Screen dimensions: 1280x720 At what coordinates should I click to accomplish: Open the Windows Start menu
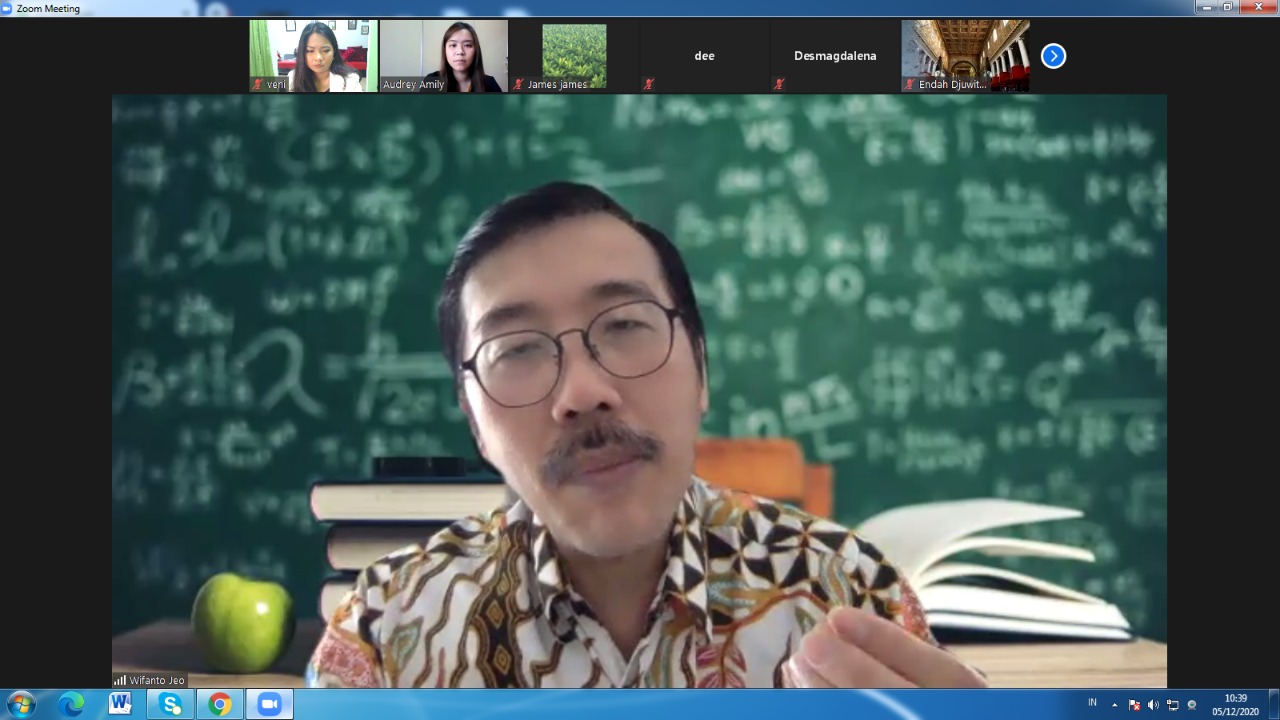click(x=20, y=705)
